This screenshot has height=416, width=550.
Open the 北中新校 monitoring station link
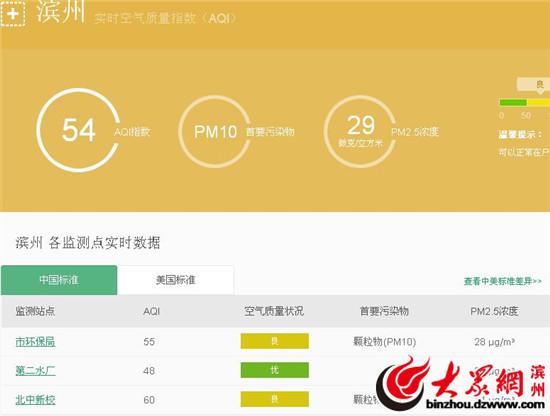[x=35, y=400]
